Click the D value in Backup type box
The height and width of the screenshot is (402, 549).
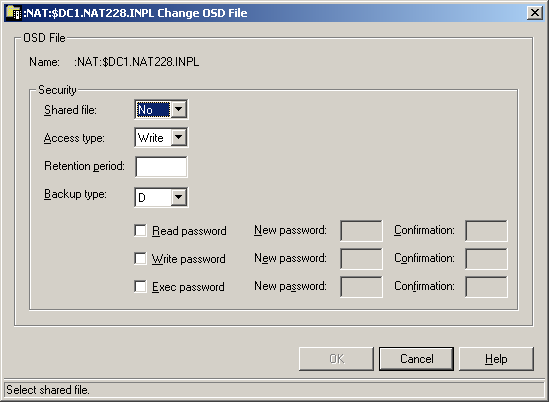pyautogui.click(x=142, y=198)
